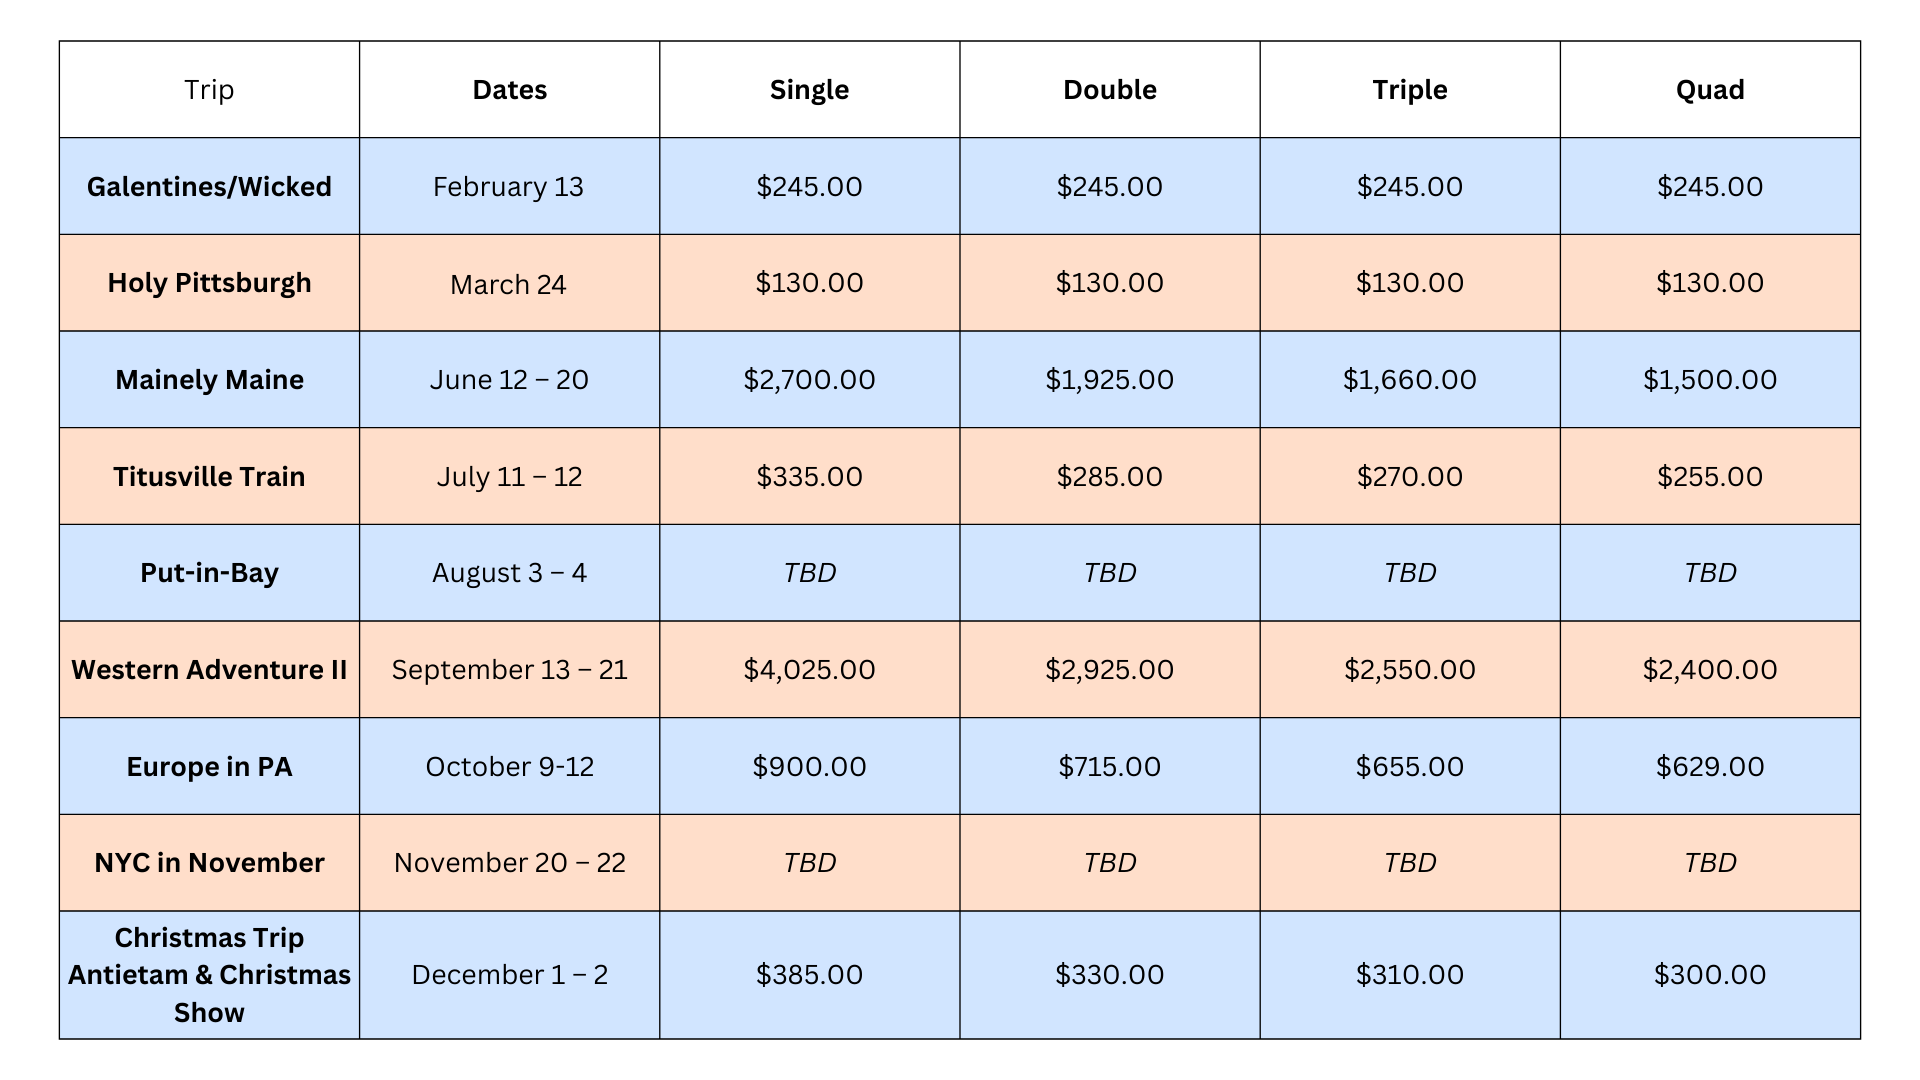Screen dimensions: 1920x1080
Task: Click the Trip column header
Action: 209,90
